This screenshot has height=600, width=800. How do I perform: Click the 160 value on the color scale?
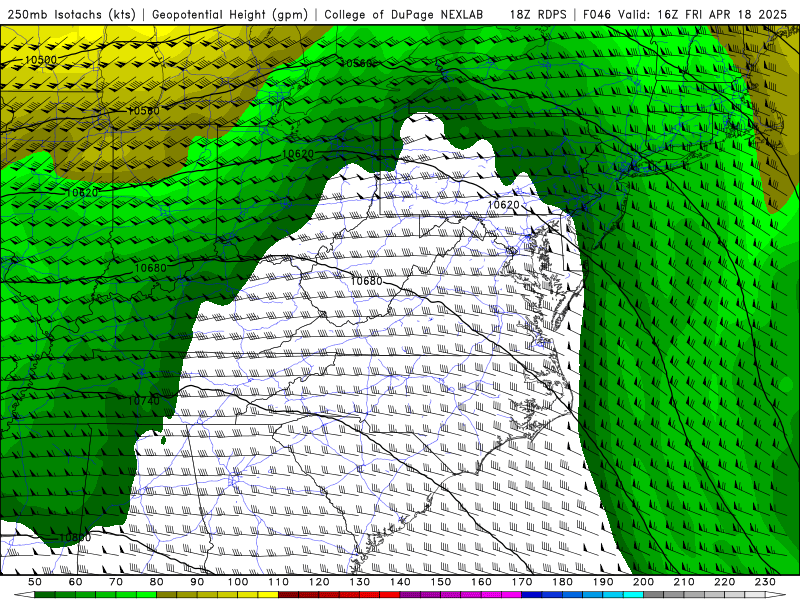[x=481, y=582]
